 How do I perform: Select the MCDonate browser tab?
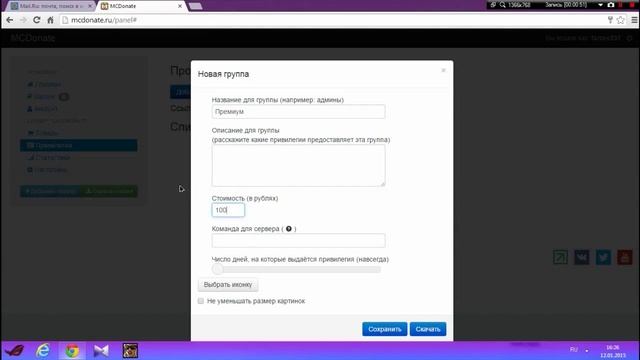(x=141, y=6)
